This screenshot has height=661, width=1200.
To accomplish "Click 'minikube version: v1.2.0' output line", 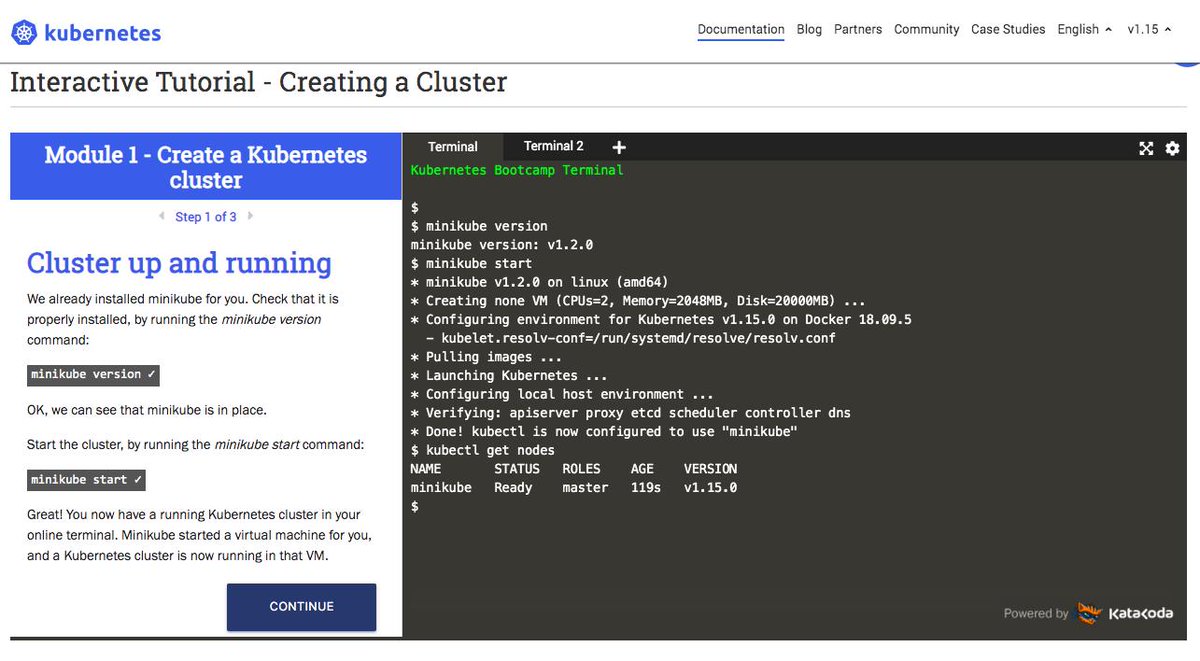I will (x=502, y=244).
